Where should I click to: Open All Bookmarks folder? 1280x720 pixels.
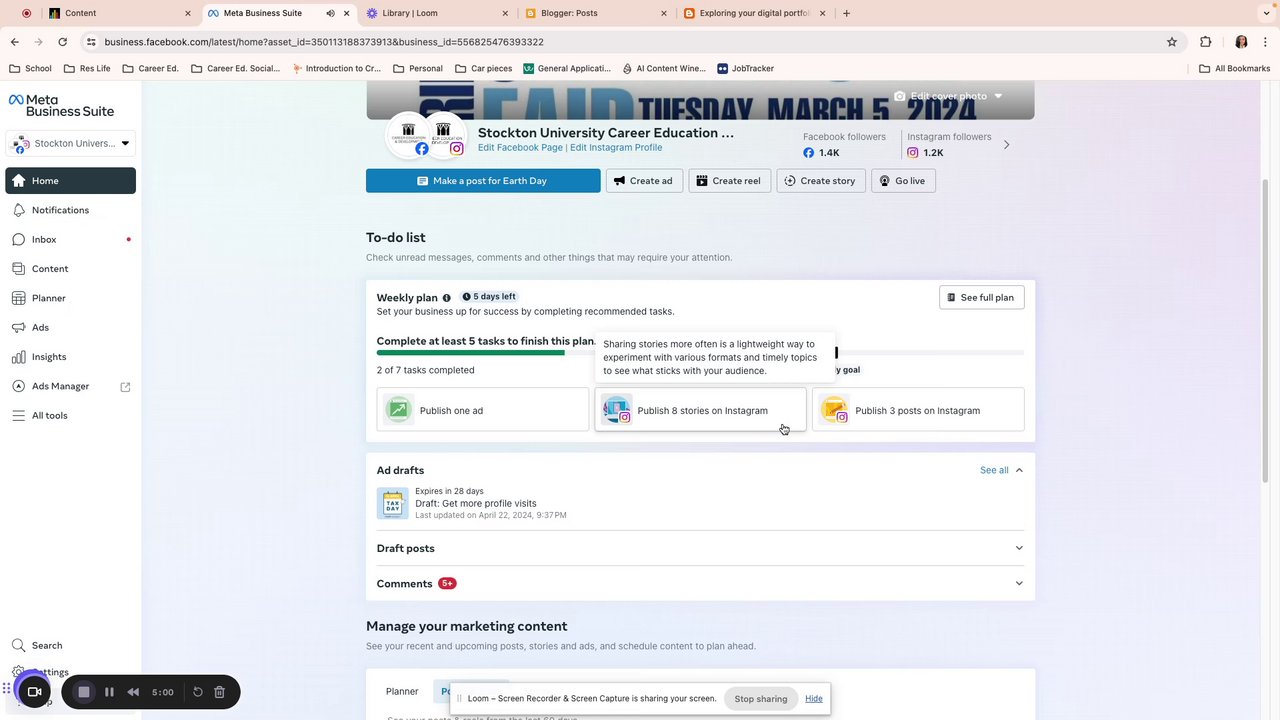point(1234,69)
